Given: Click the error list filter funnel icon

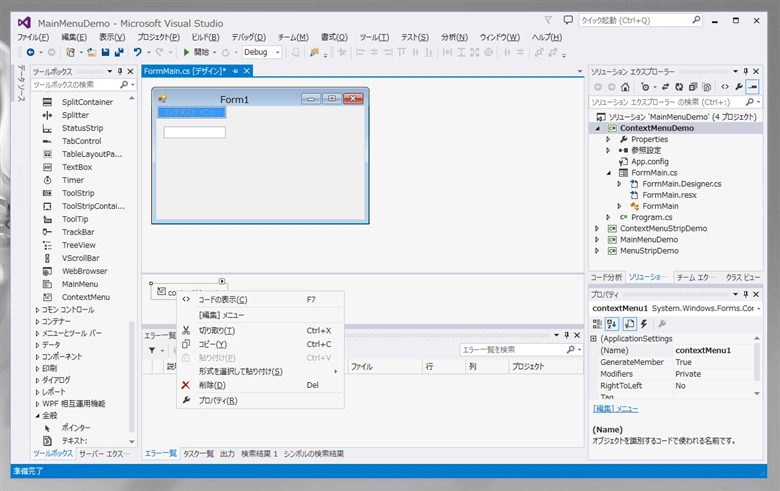Looking at the screenshot, I should [152, 350].
